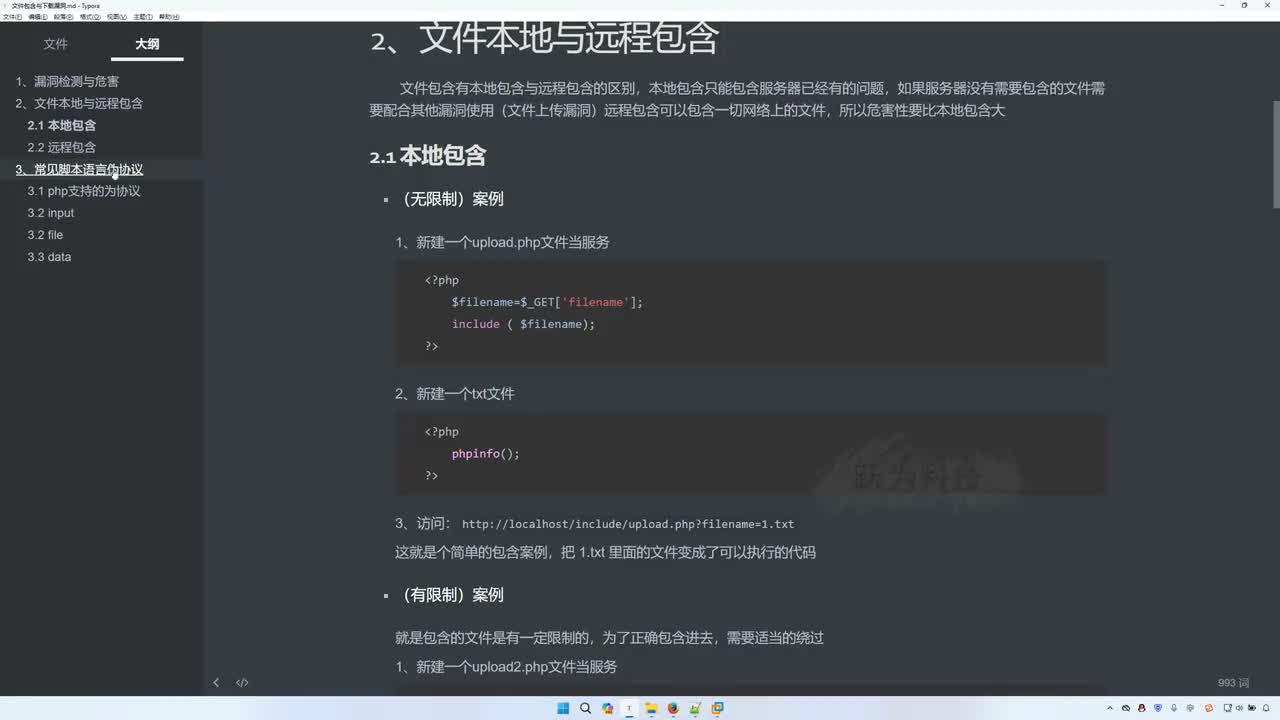The image size is (1280, 720).
Task: Select outline entry 2.1 本地包含
Action: pos(62,126)
